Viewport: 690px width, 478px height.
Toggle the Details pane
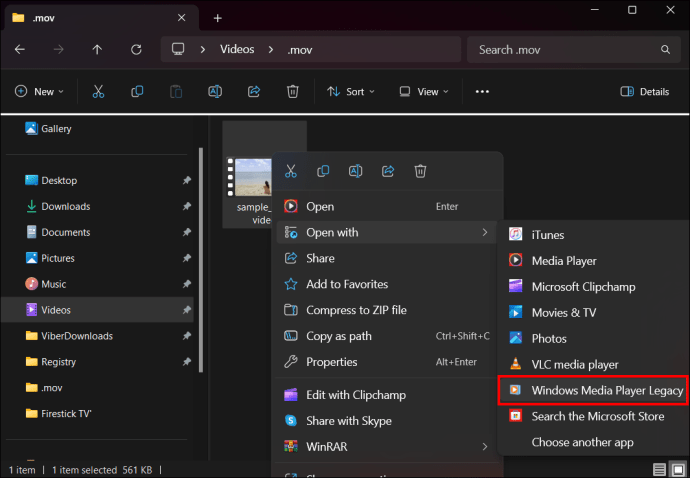coord(645,92)
